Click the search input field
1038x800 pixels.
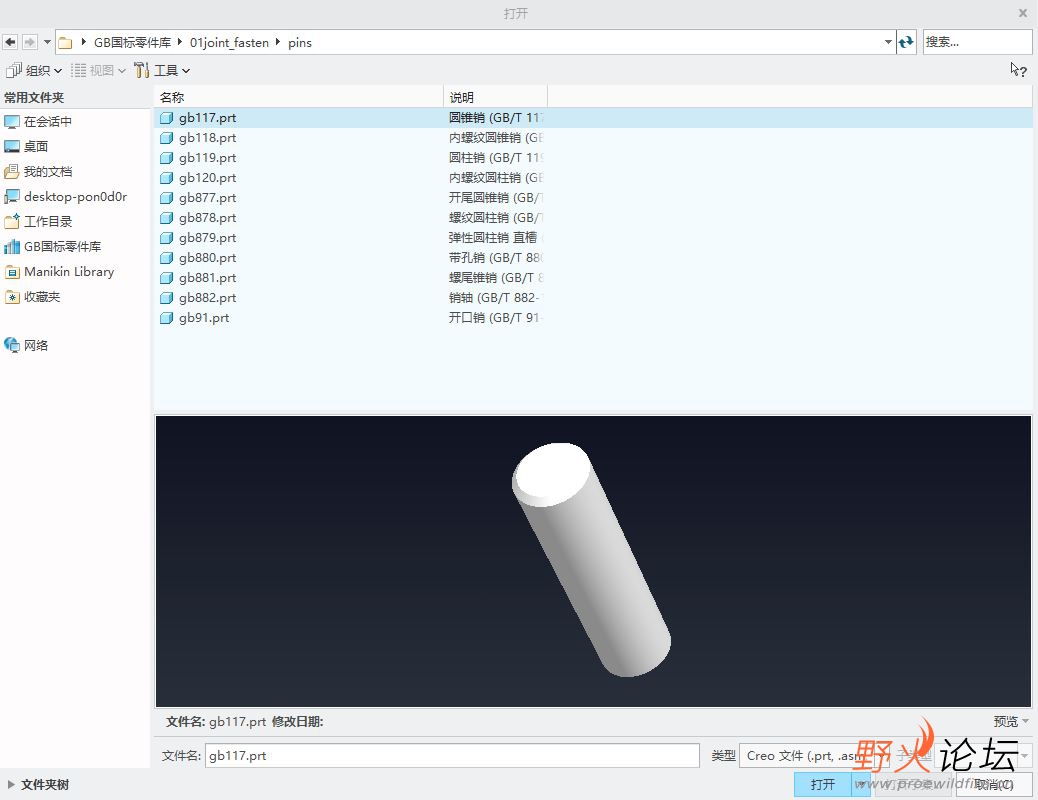click(x=977, y=42)
